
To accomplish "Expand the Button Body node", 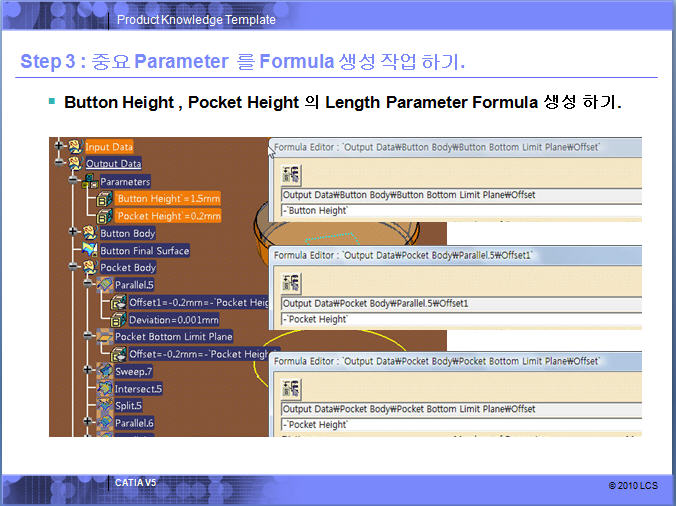I will coord(75,232).
